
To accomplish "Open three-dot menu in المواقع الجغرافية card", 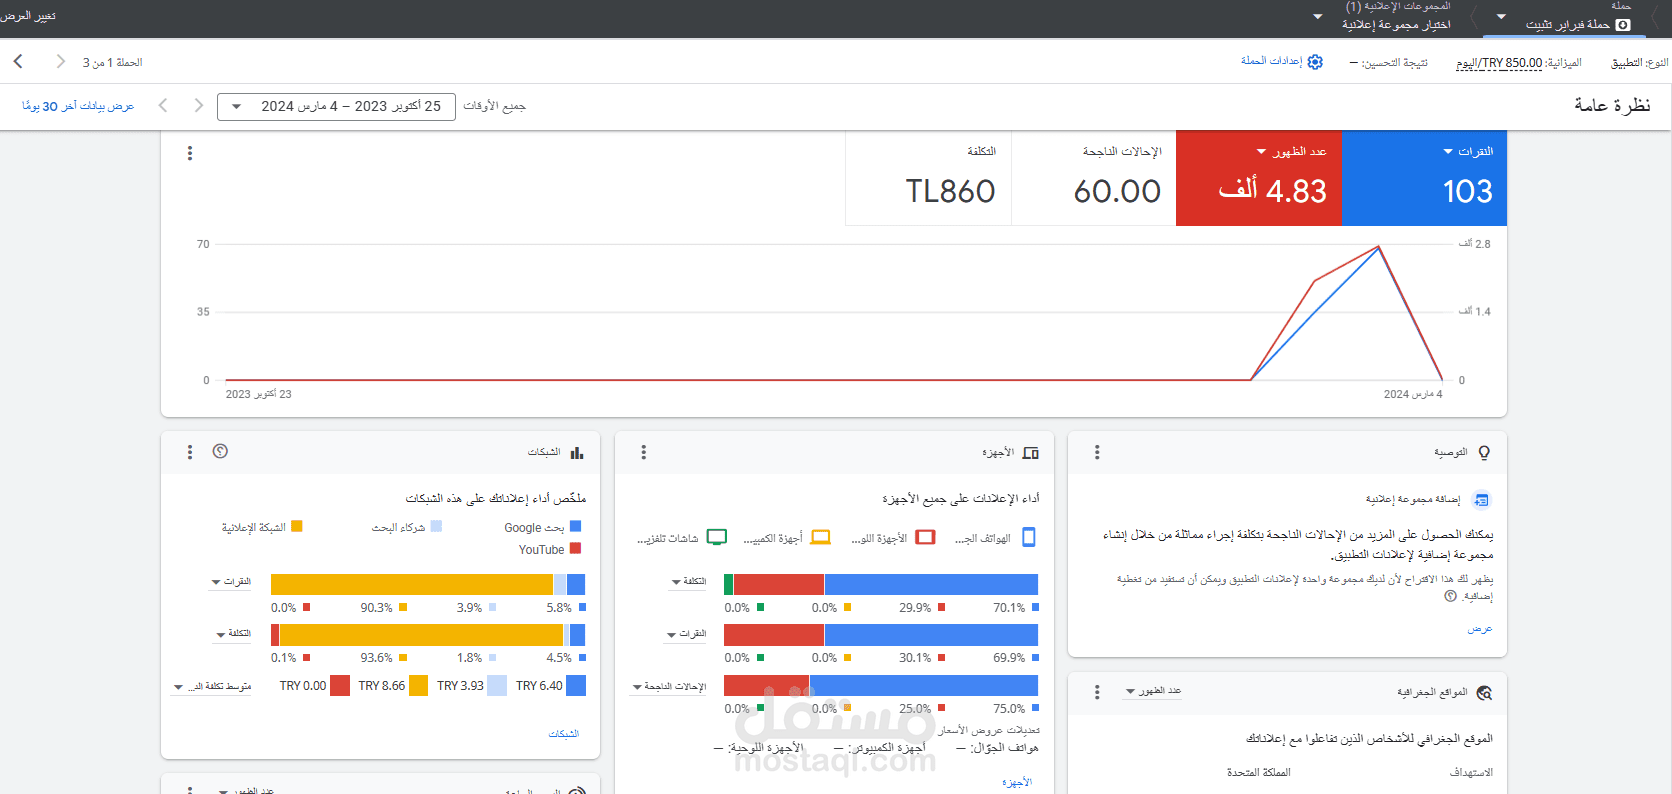I will [1097, 692].
